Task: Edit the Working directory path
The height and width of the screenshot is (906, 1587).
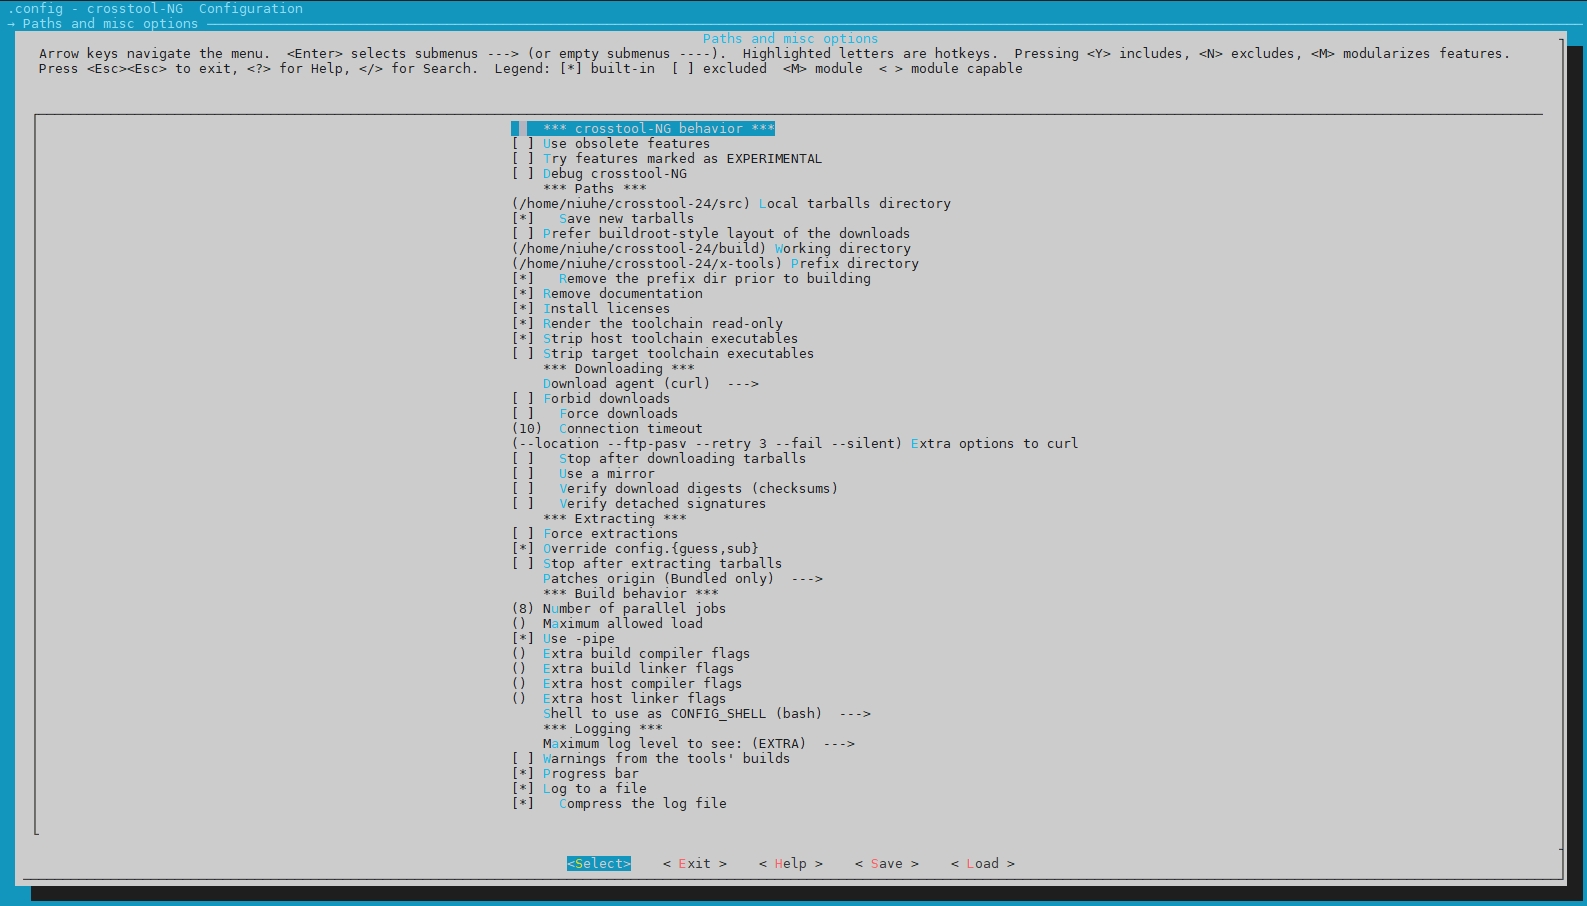Action: click(711, 249)
